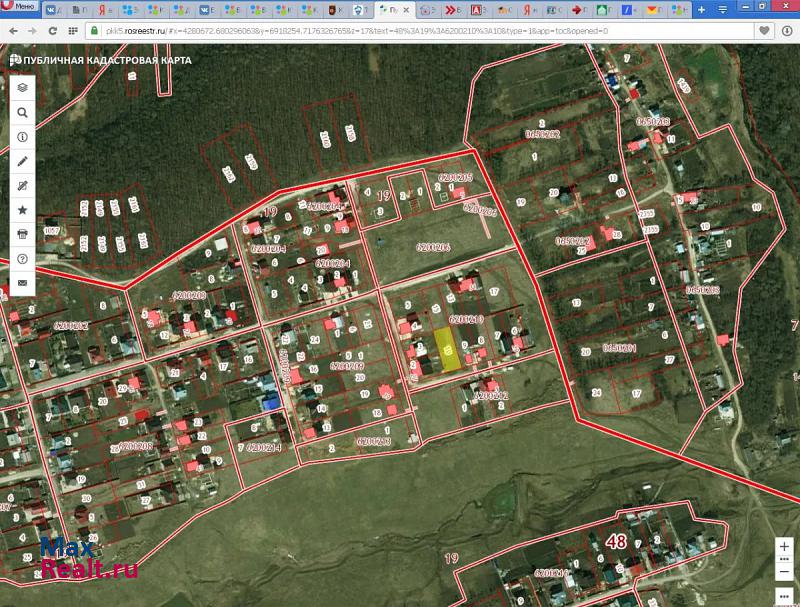Open help via question mark icon
800x607 pixels.
click(x=22, y=259)
